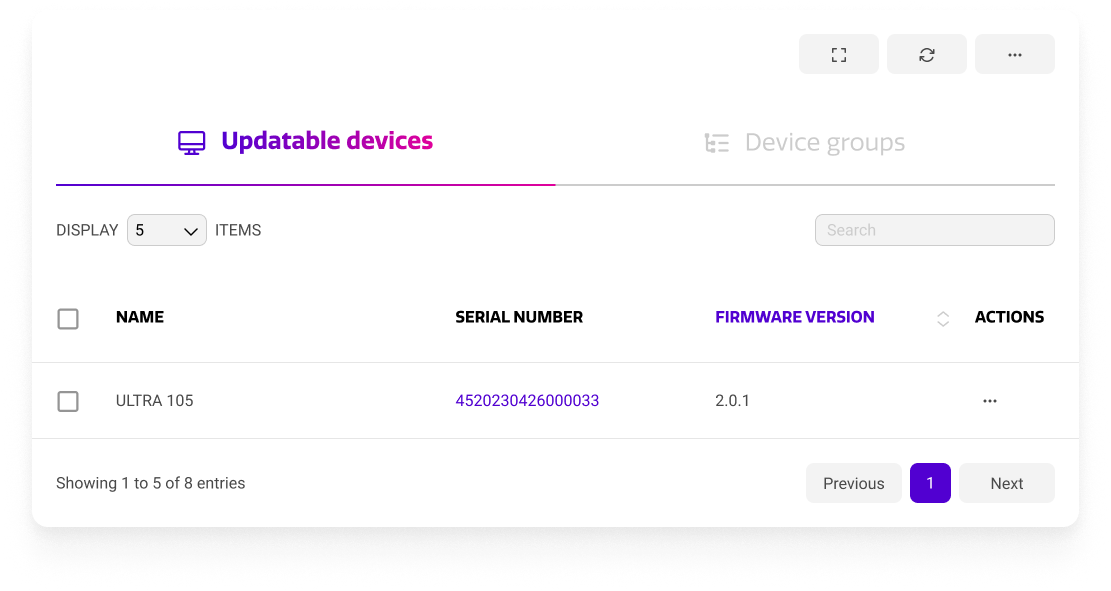Click the Search field

pyautogui.click(x=934, y=230)
